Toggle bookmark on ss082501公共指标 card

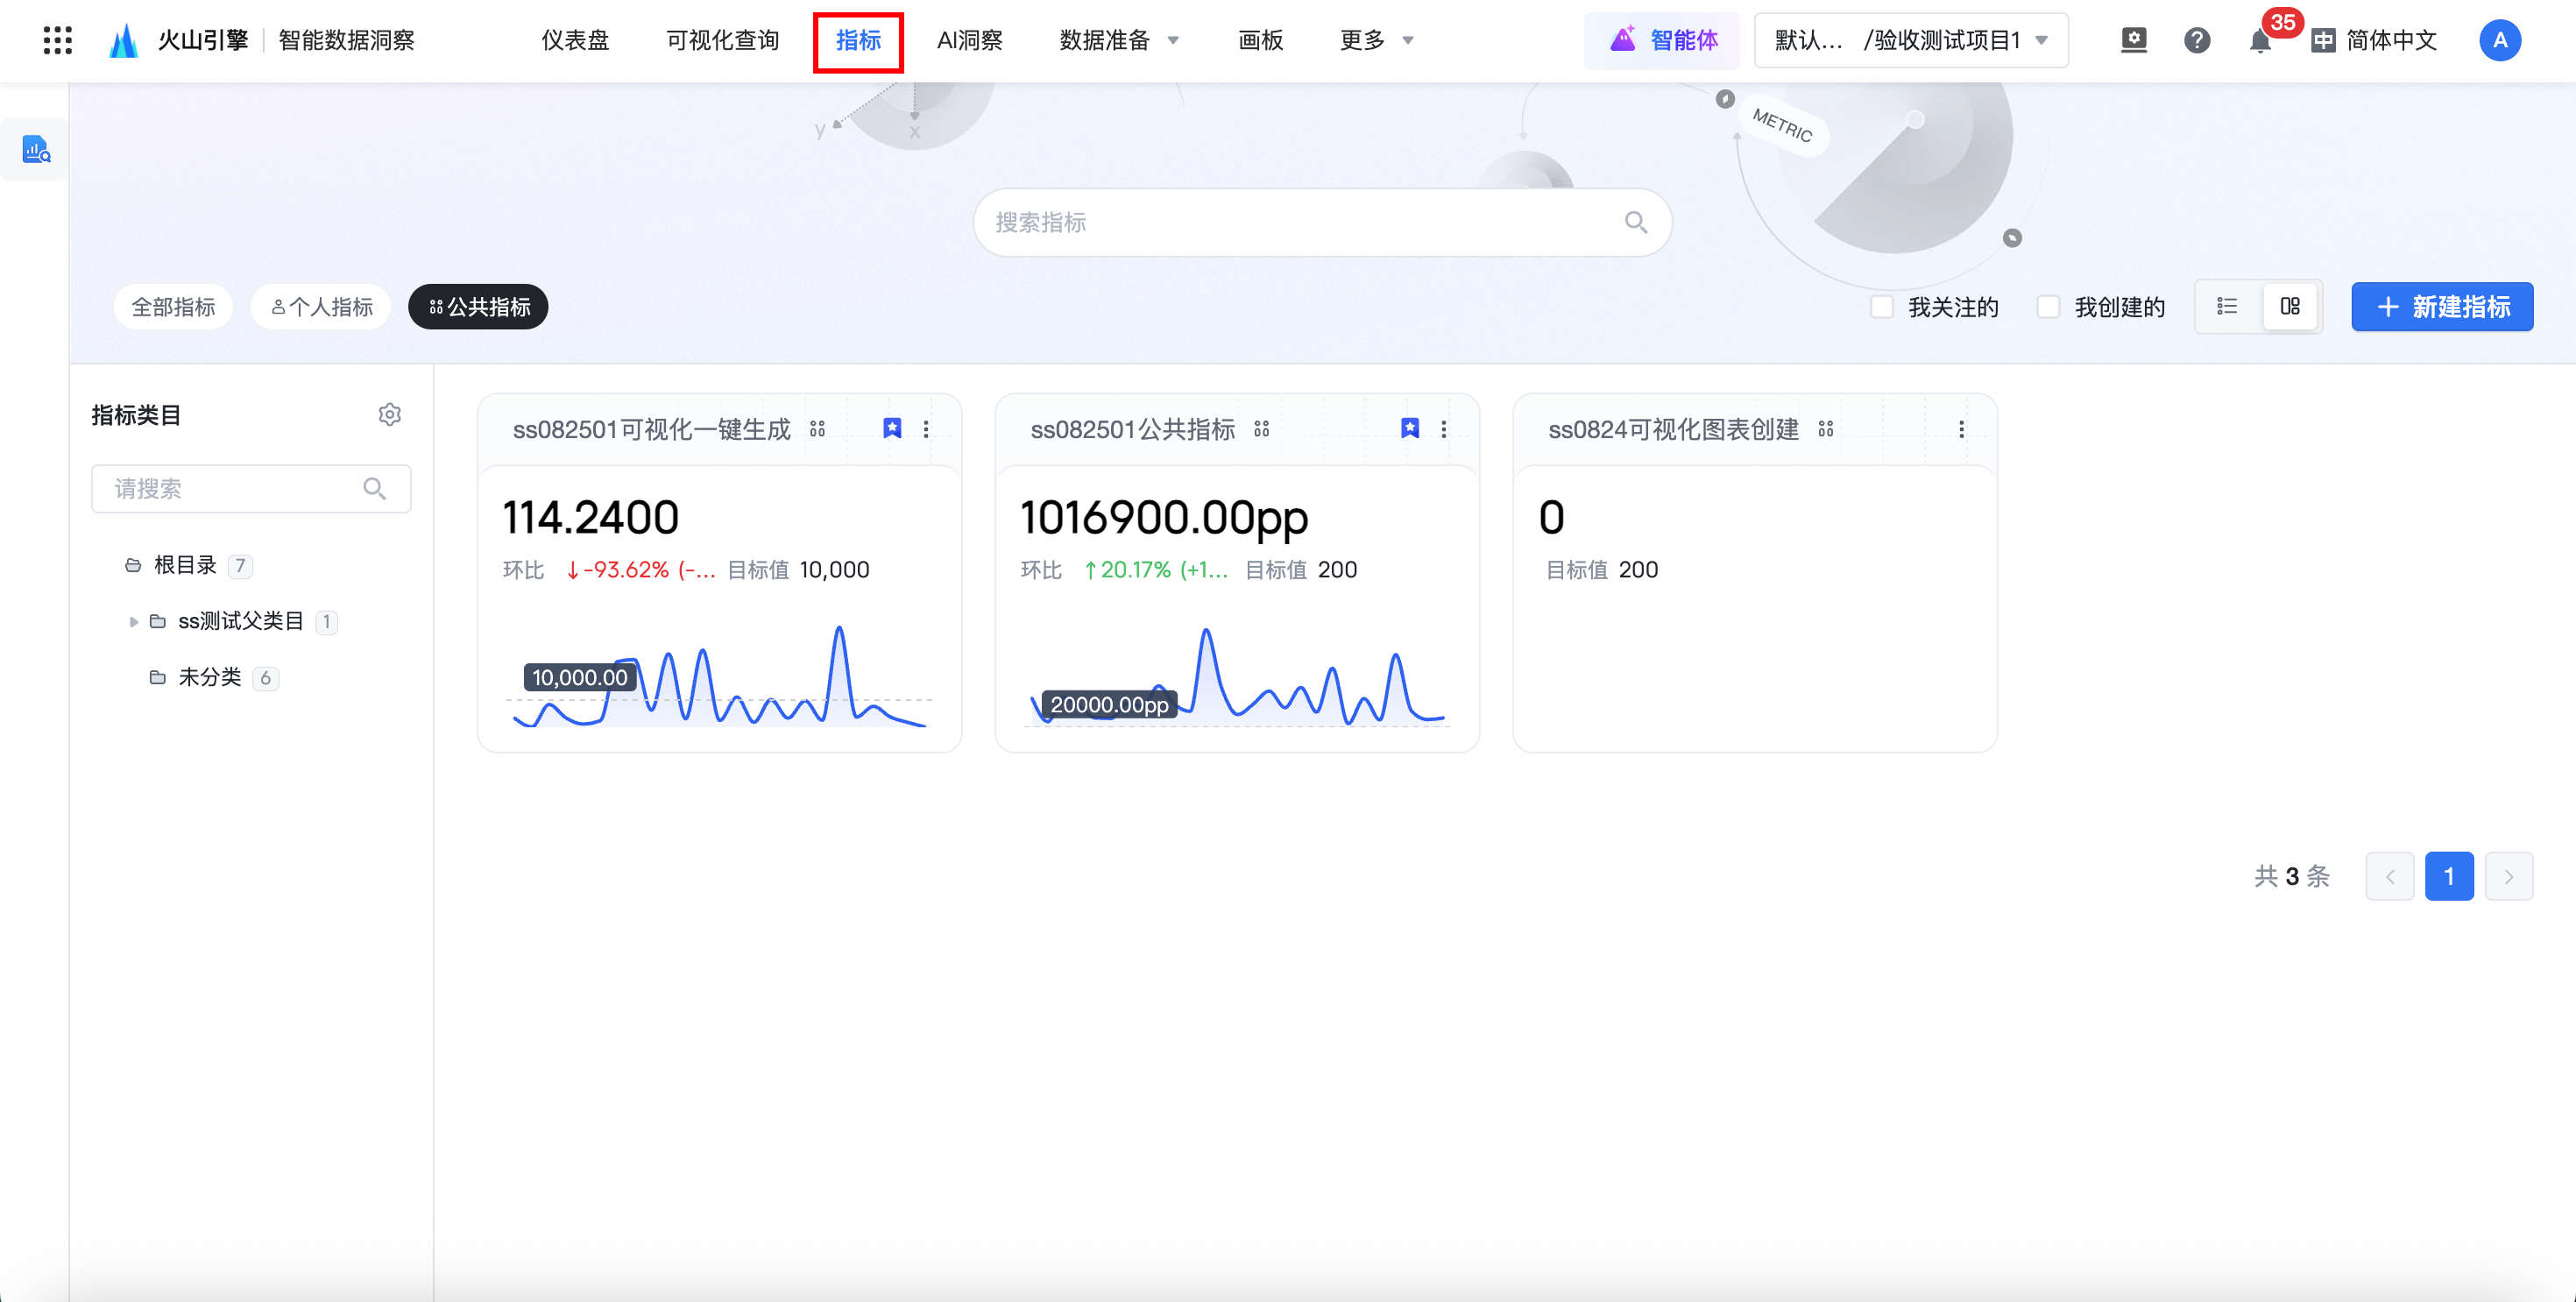pos(1409,429)
